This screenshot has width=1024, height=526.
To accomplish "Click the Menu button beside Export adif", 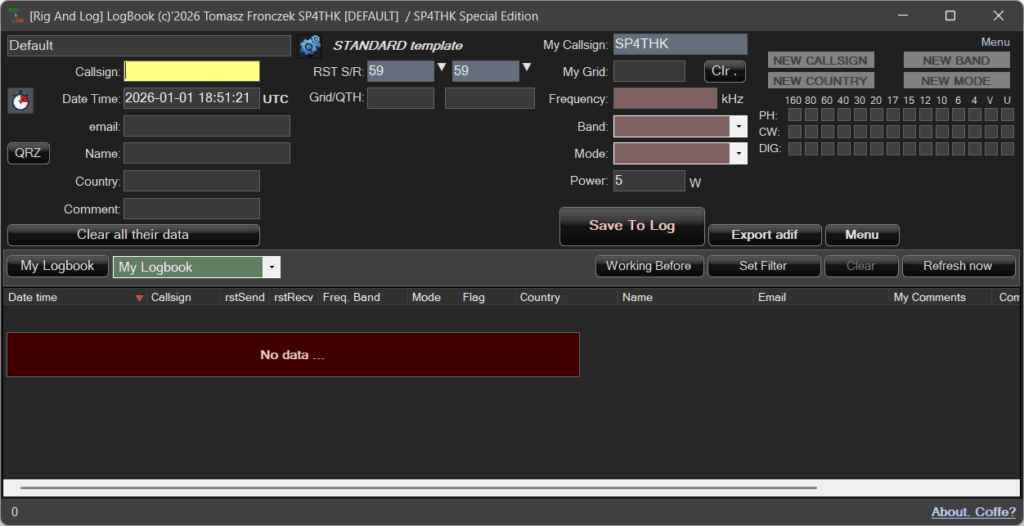I will [x=861, y=235].
